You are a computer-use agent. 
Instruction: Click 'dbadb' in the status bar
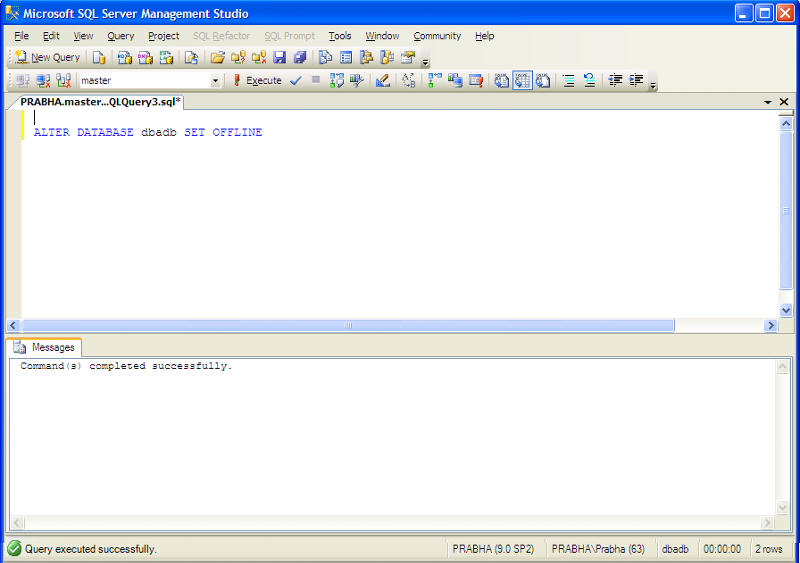click(x=675, y=549)
